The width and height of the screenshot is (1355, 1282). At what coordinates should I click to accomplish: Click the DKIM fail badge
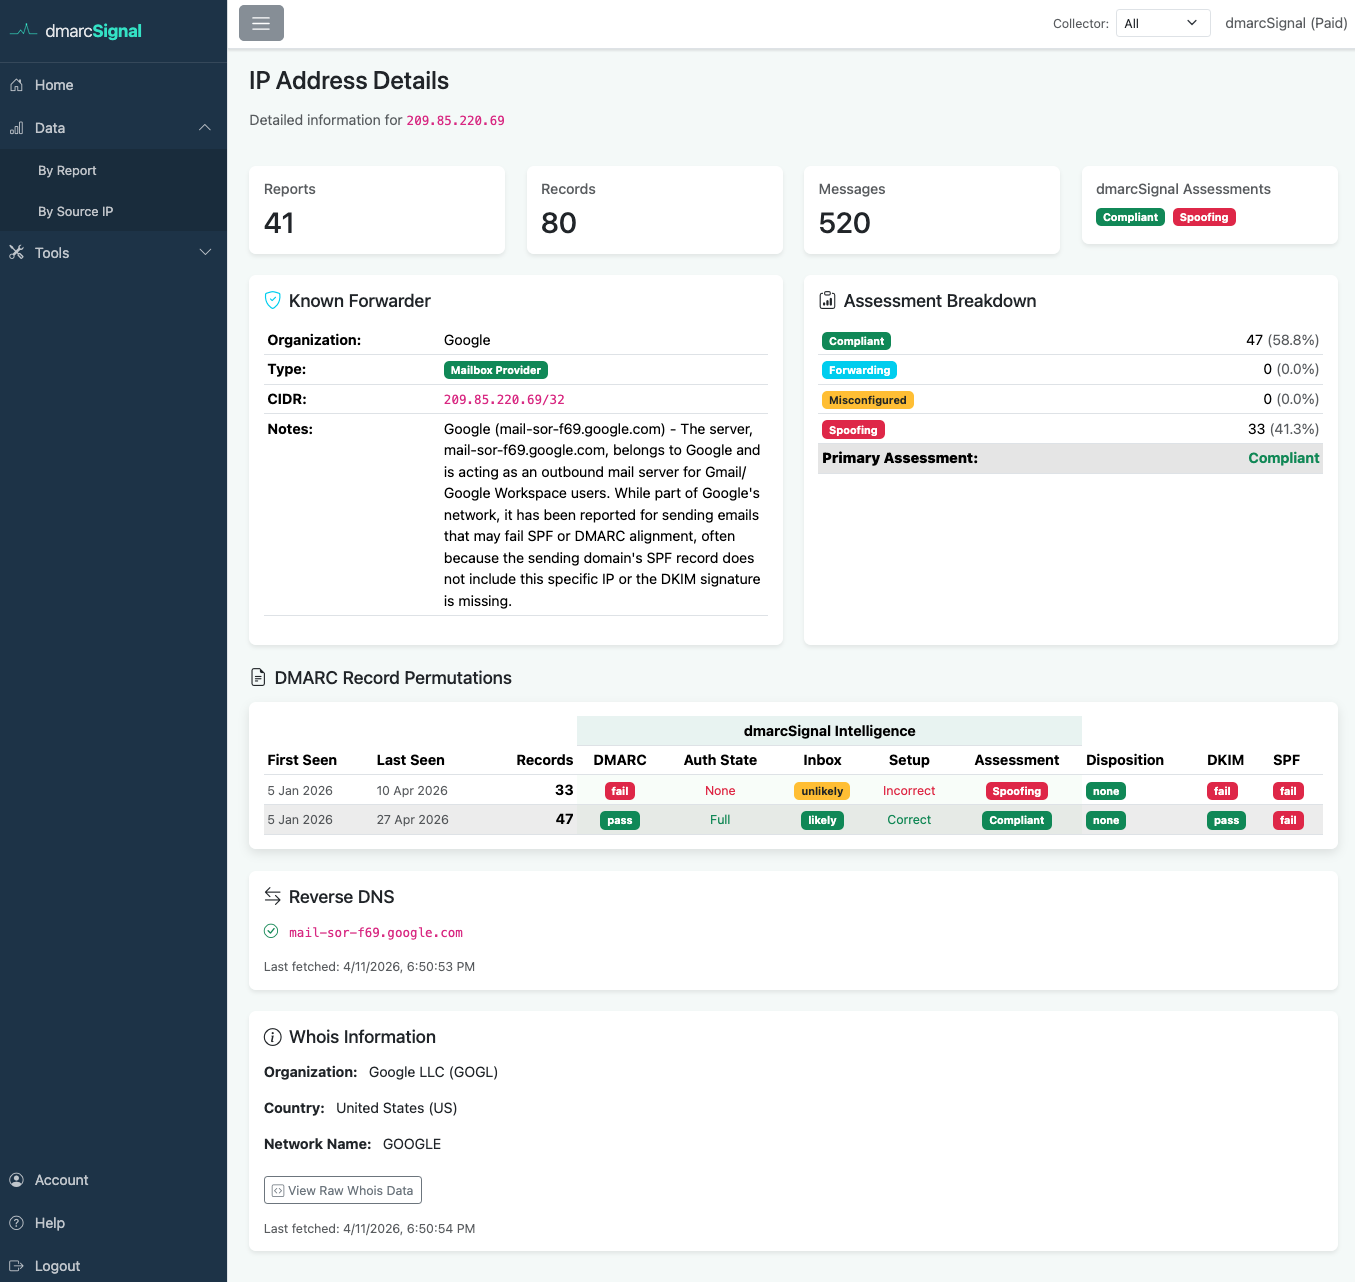(x=1222, y=791)
